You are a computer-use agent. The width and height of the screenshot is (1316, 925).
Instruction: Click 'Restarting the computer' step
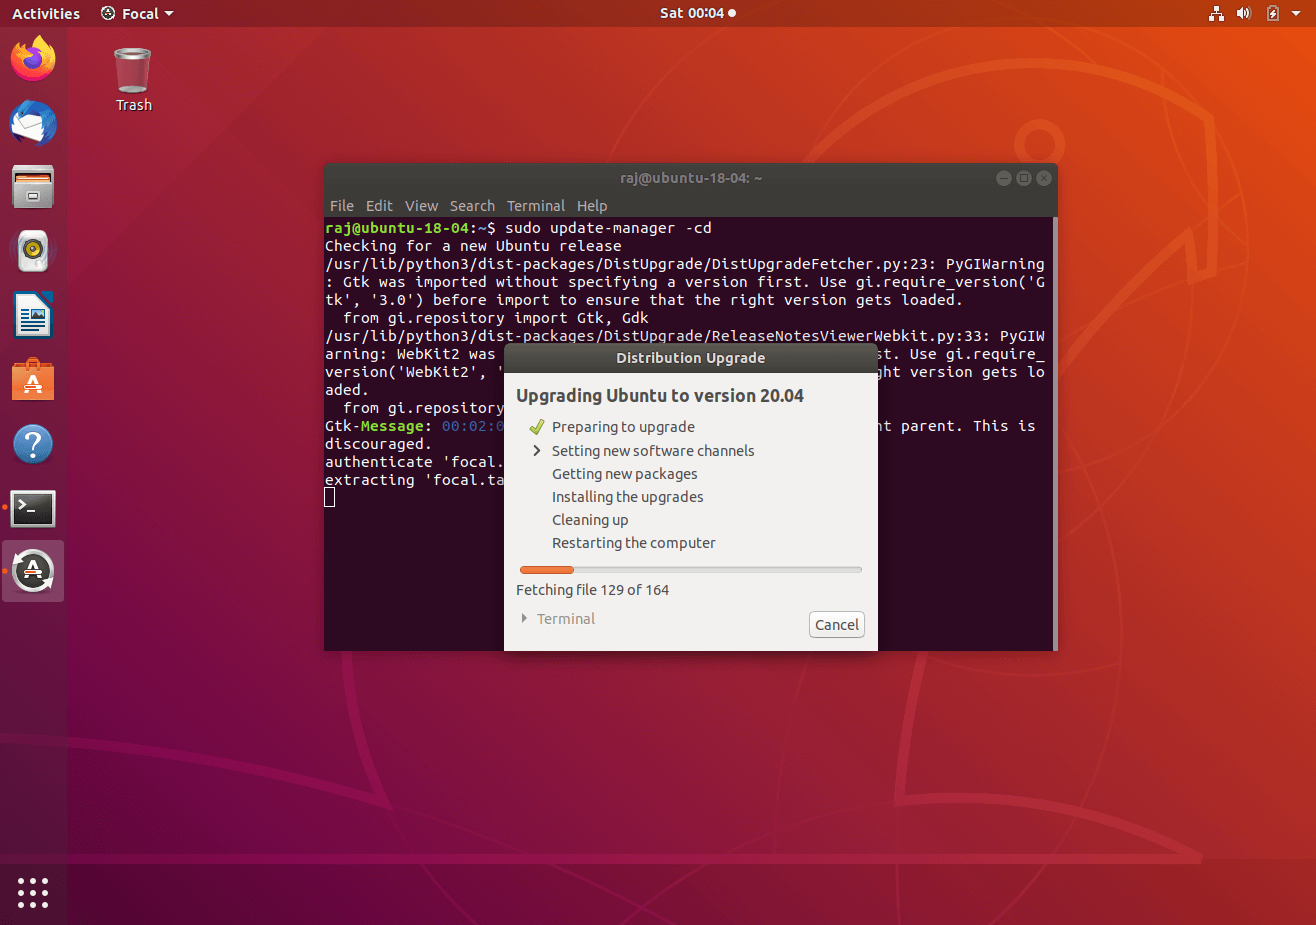click(x=634, y=543)
